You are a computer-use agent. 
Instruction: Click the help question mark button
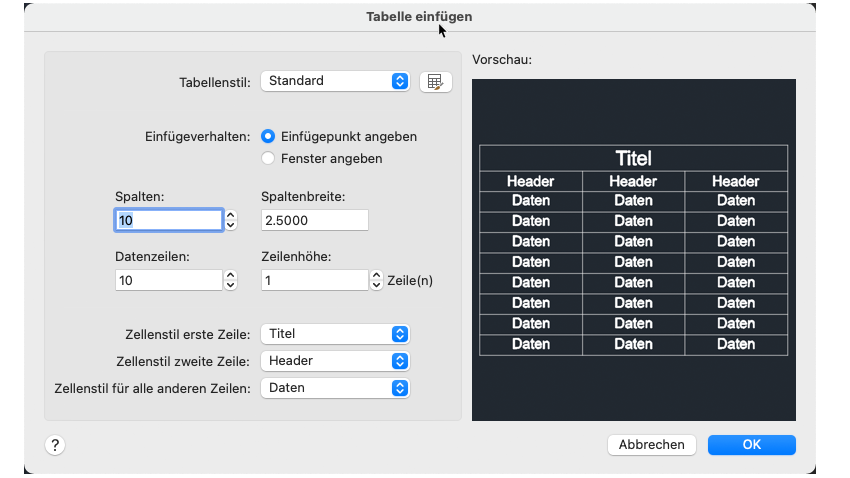tap(55, 445)
